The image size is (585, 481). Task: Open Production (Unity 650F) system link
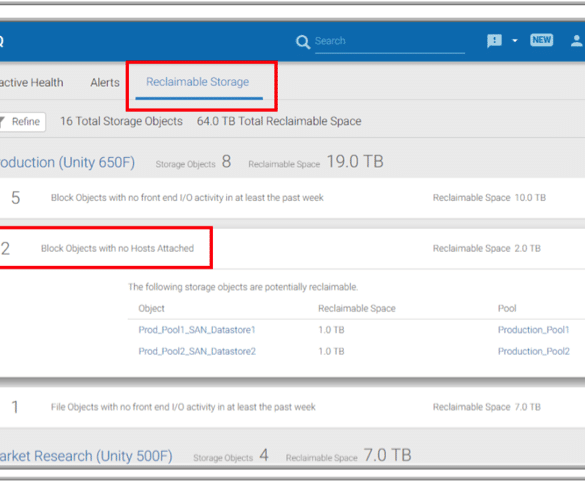(x=67, y=163)
